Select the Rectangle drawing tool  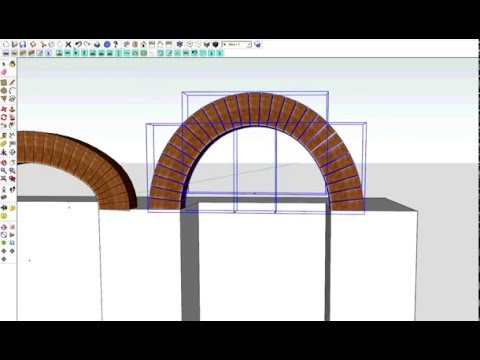(x=4, y=82)
